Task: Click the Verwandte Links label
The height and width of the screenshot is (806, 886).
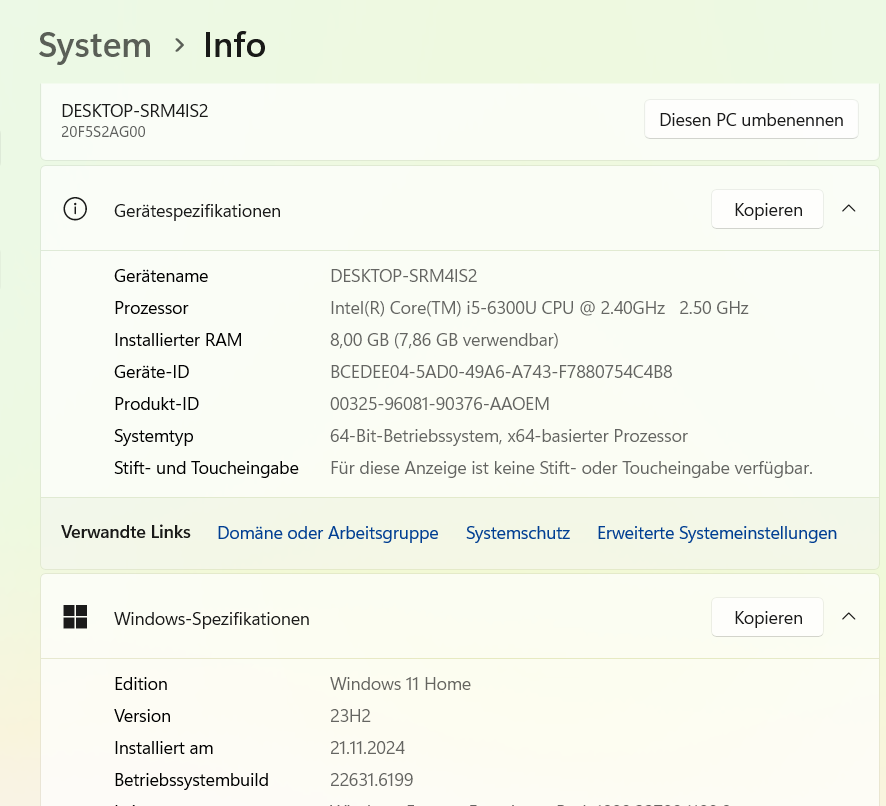Action: 125,532
